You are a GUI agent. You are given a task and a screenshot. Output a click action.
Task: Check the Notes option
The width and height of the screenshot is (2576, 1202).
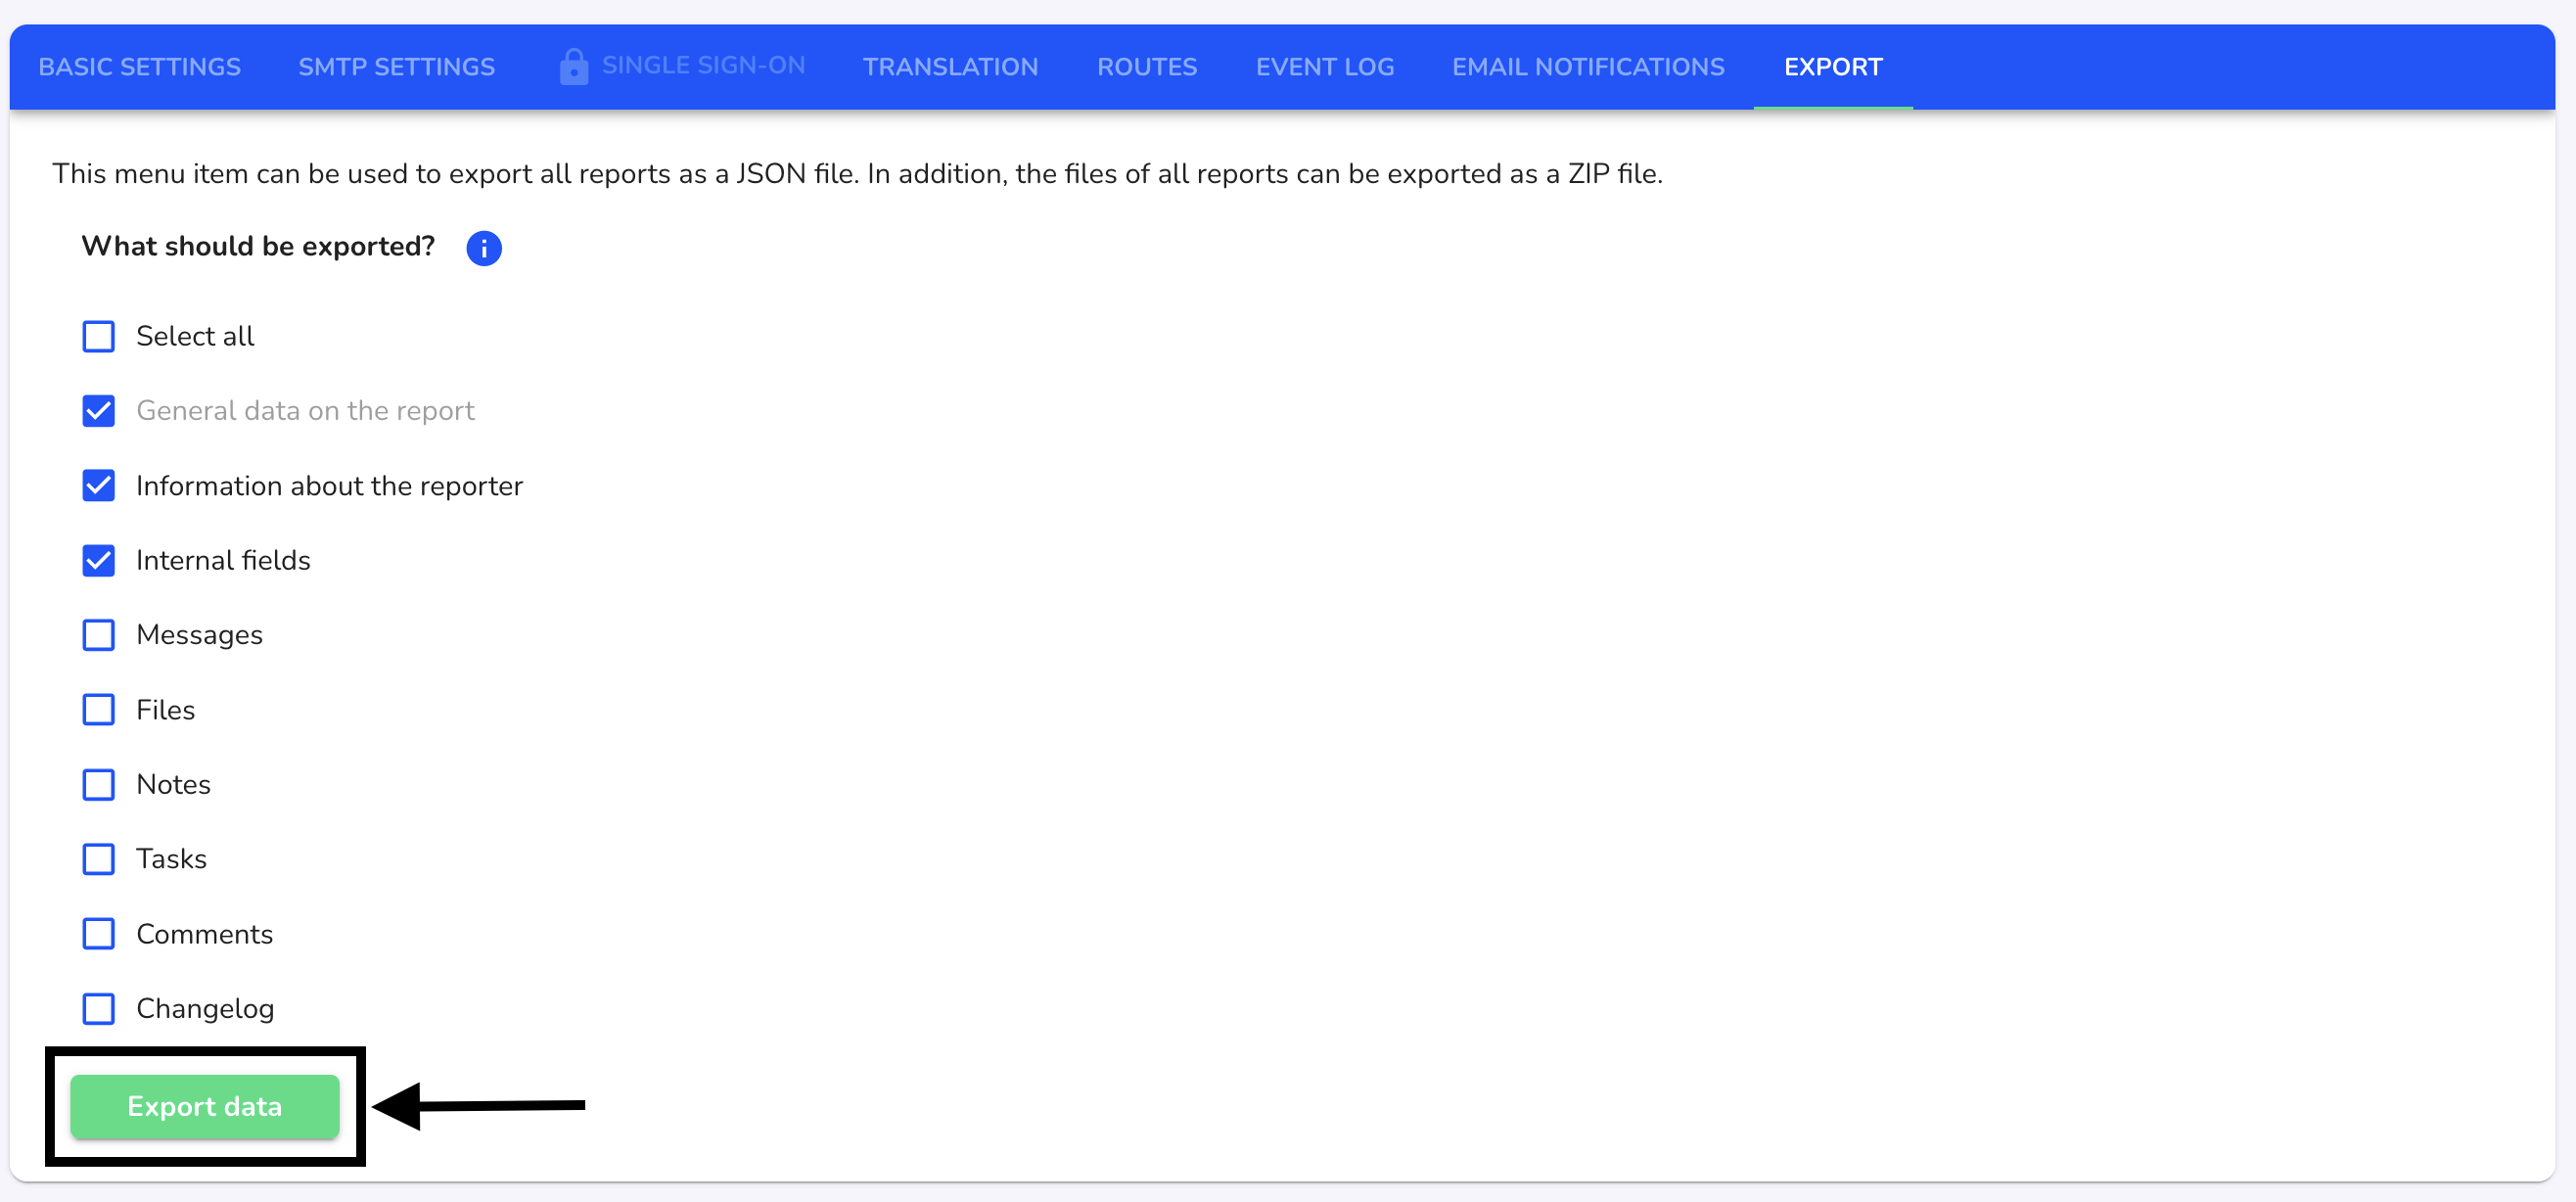click(x=98, y=785)
